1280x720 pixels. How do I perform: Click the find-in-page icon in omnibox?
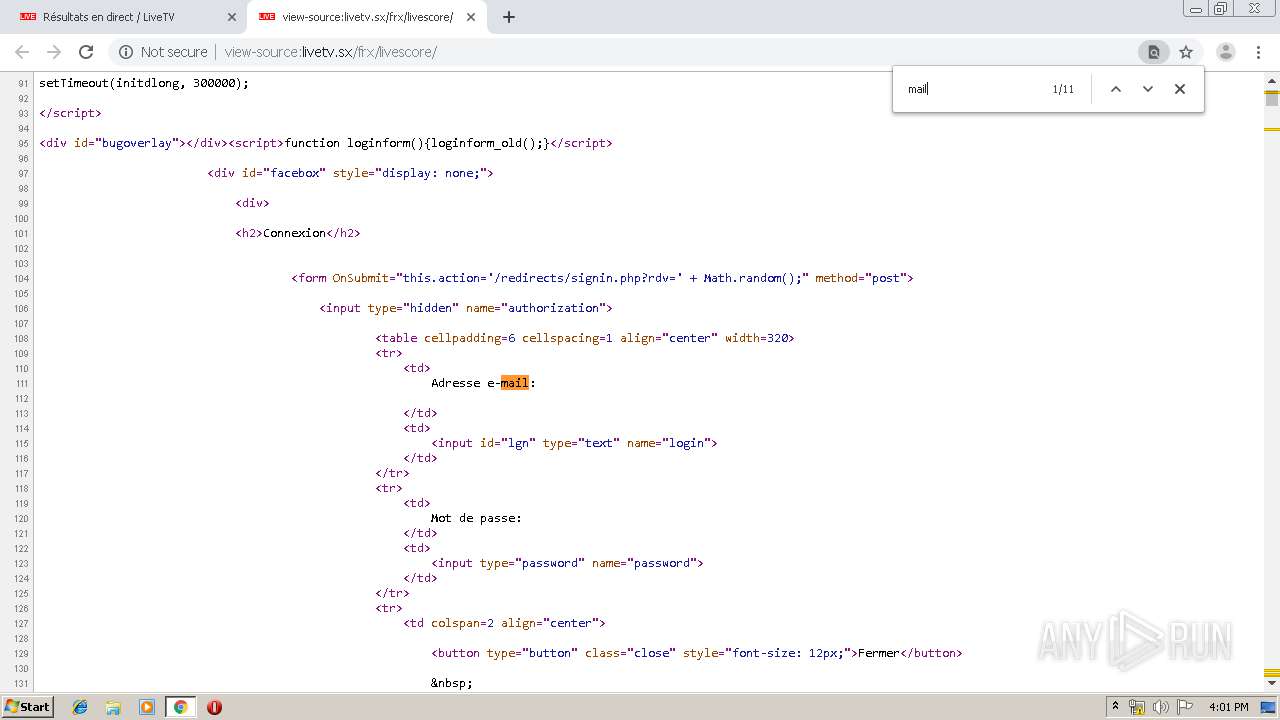[1153, 52]
